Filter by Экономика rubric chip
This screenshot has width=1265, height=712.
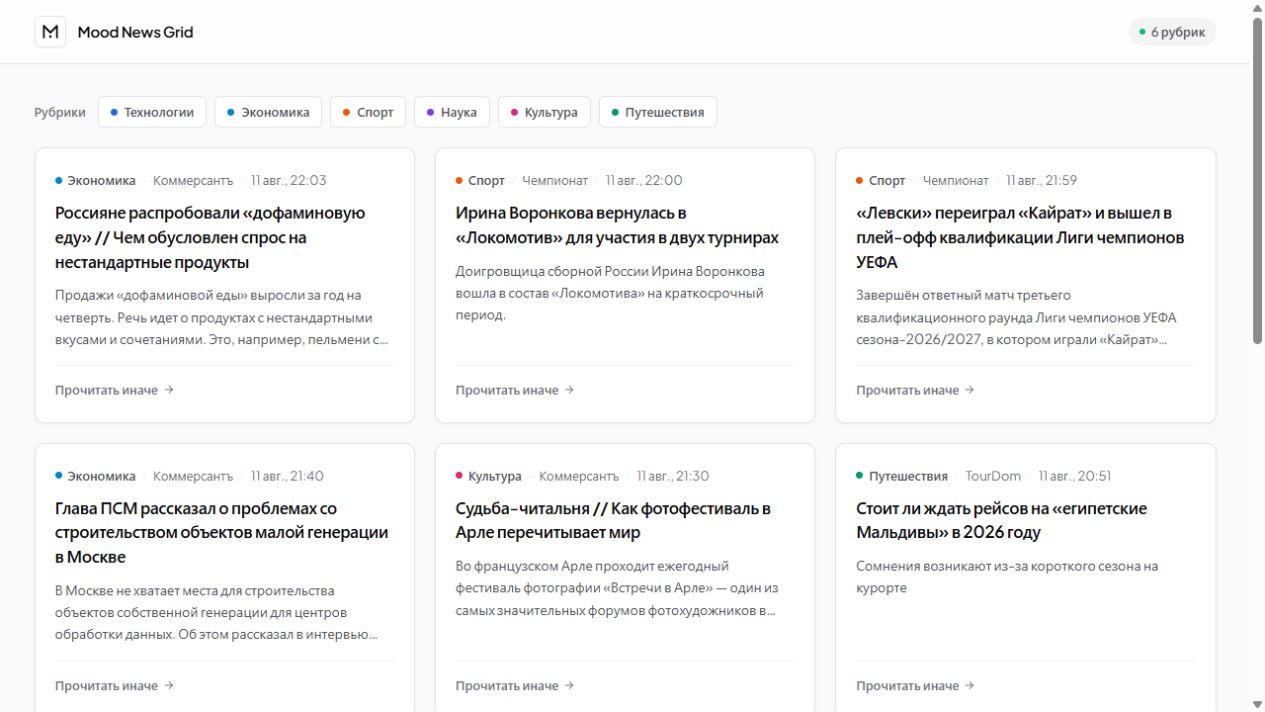(x=268, y=112)
